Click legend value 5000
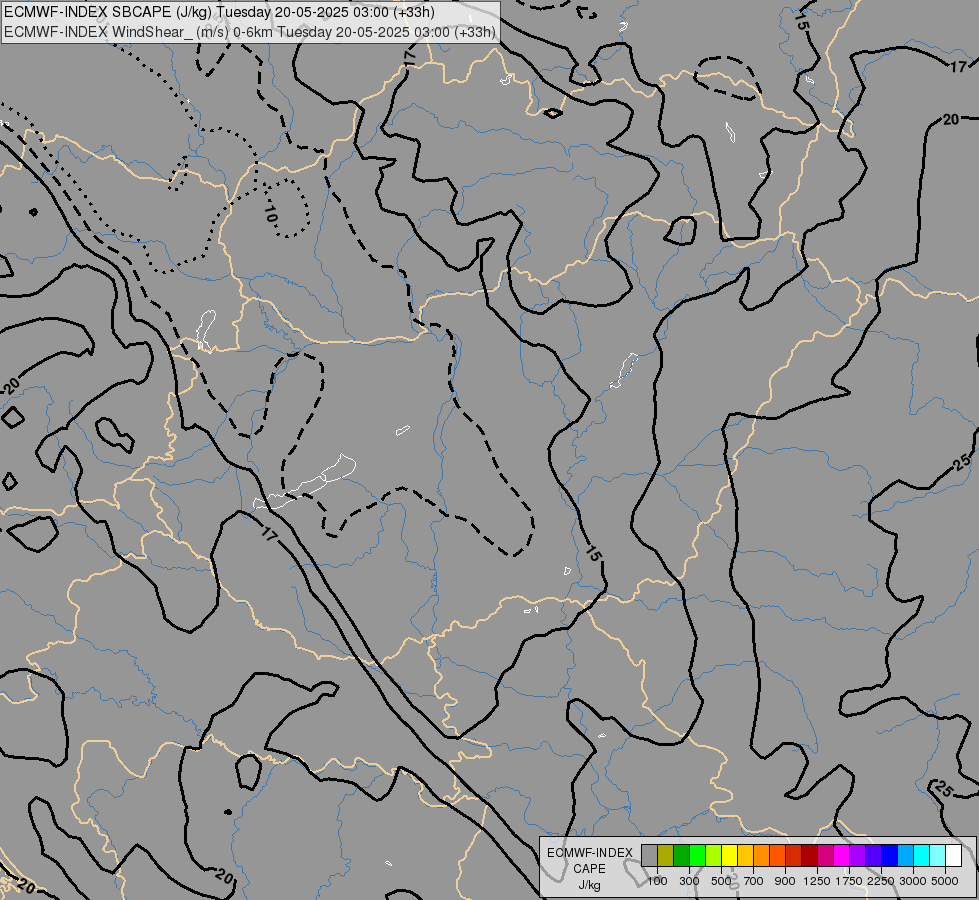The image size is (979, 900). click(x=945, y=881)
